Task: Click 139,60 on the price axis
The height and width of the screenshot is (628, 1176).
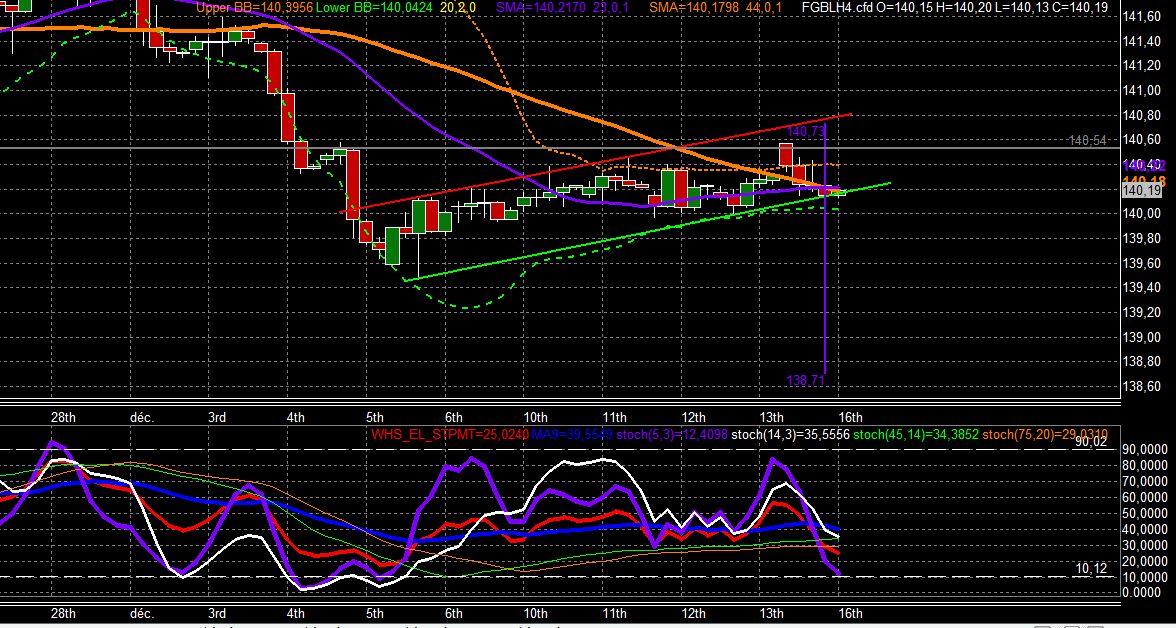Action: click(x=1143, y=263)
